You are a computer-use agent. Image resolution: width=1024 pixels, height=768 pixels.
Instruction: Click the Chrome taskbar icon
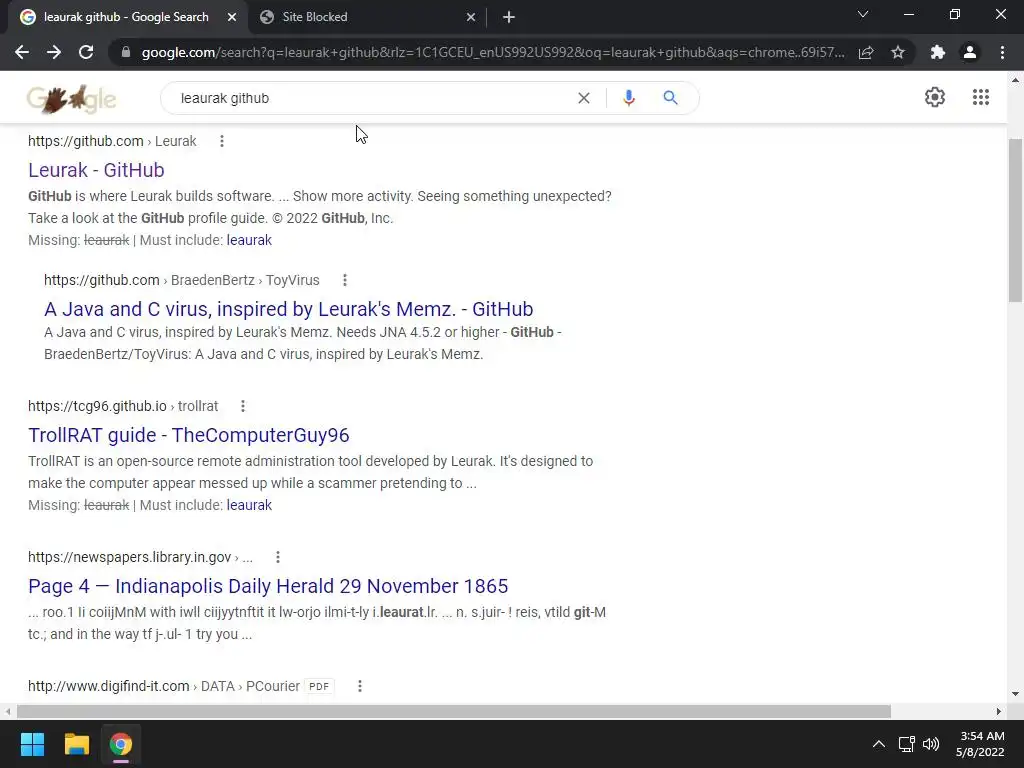point(121,744)
